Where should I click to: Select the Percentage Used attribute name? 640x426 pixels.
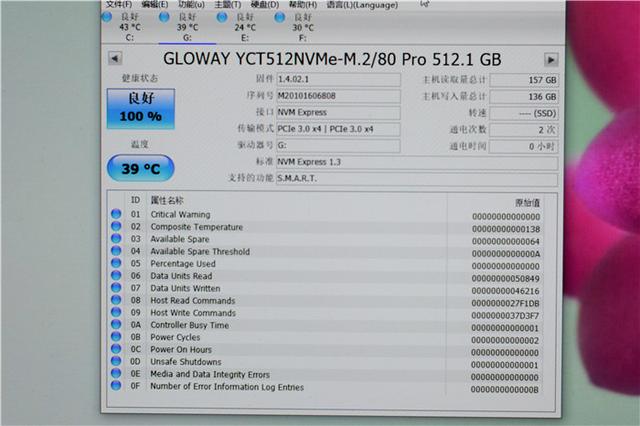point(183,264)
